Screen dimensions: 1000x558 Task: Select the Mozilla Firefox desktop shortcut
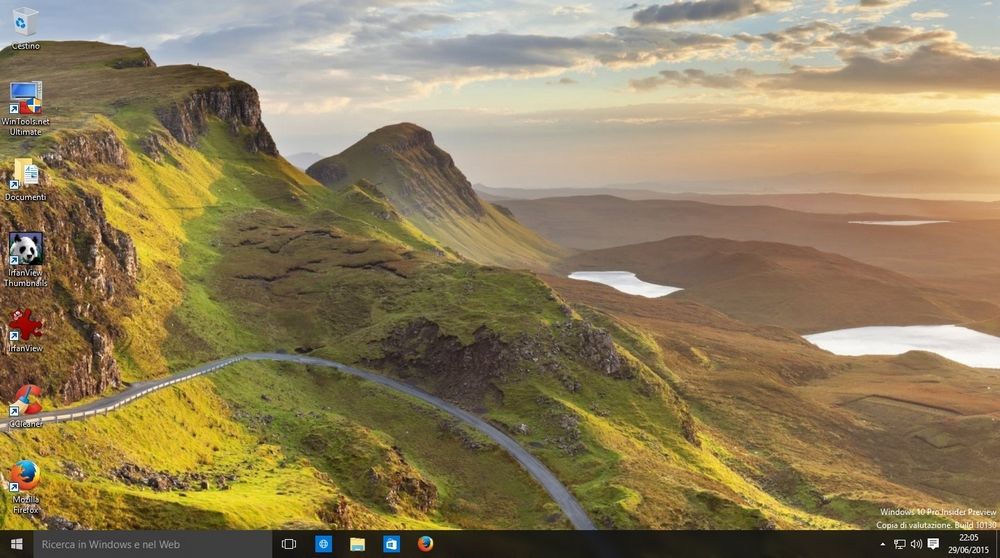click(x=25, y=476)
